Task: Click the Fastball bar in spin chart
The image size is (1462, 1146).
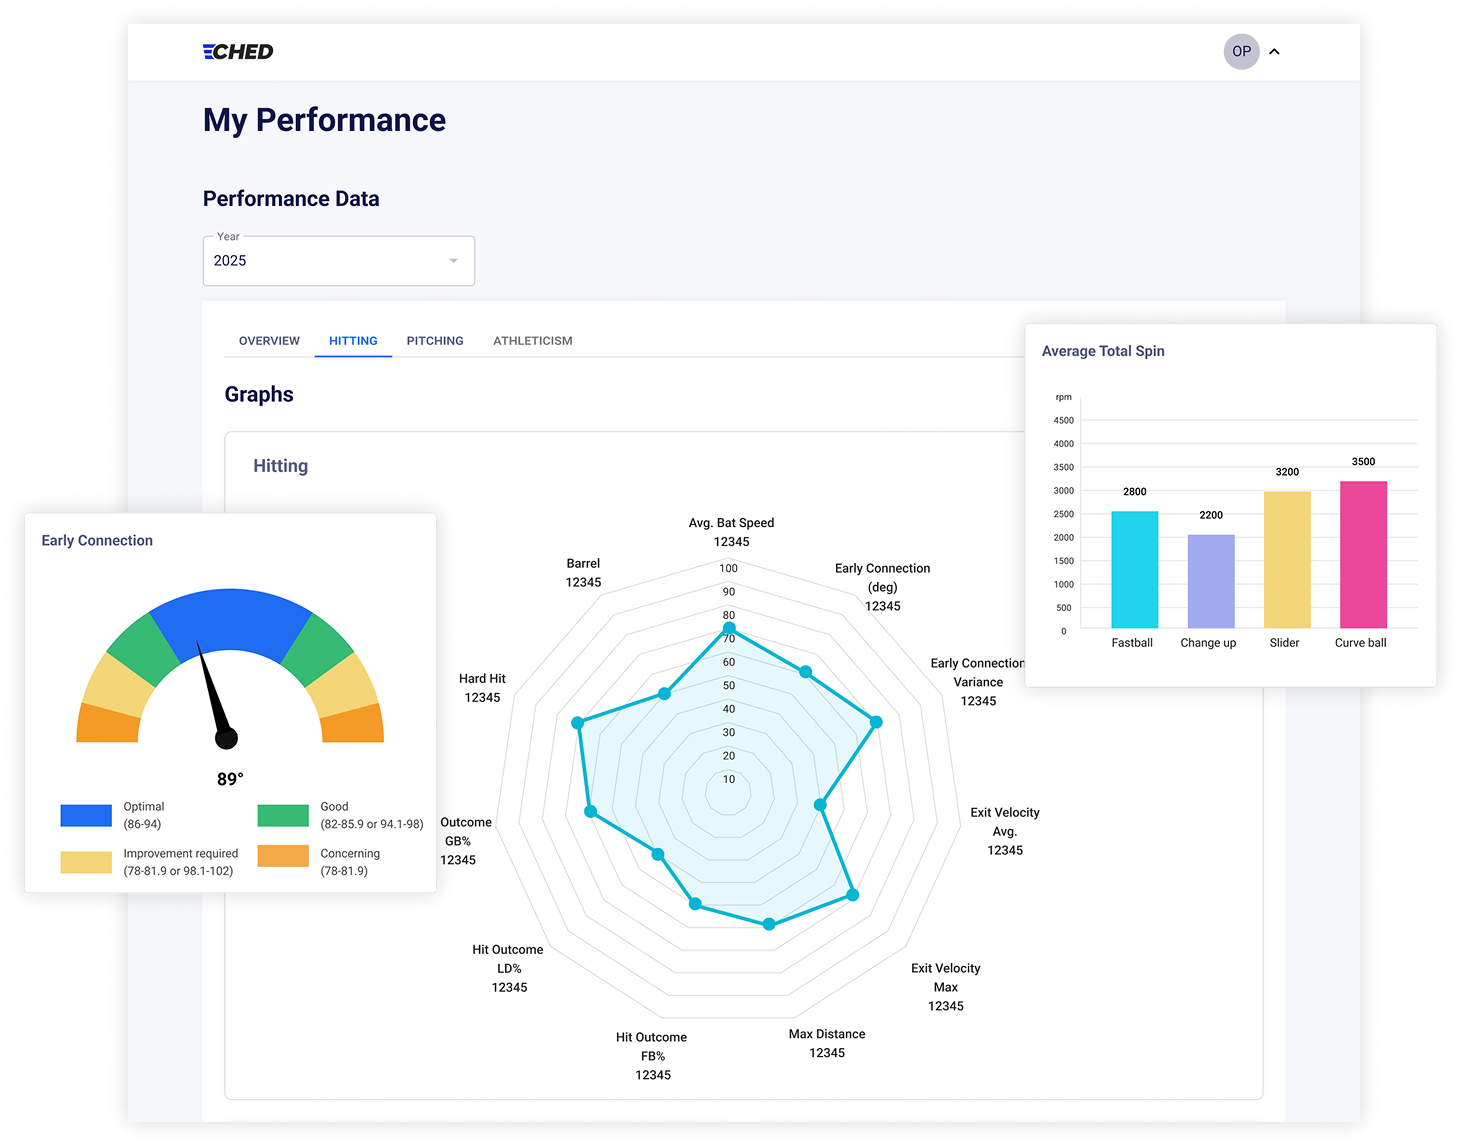Action: coord(1134,570)
